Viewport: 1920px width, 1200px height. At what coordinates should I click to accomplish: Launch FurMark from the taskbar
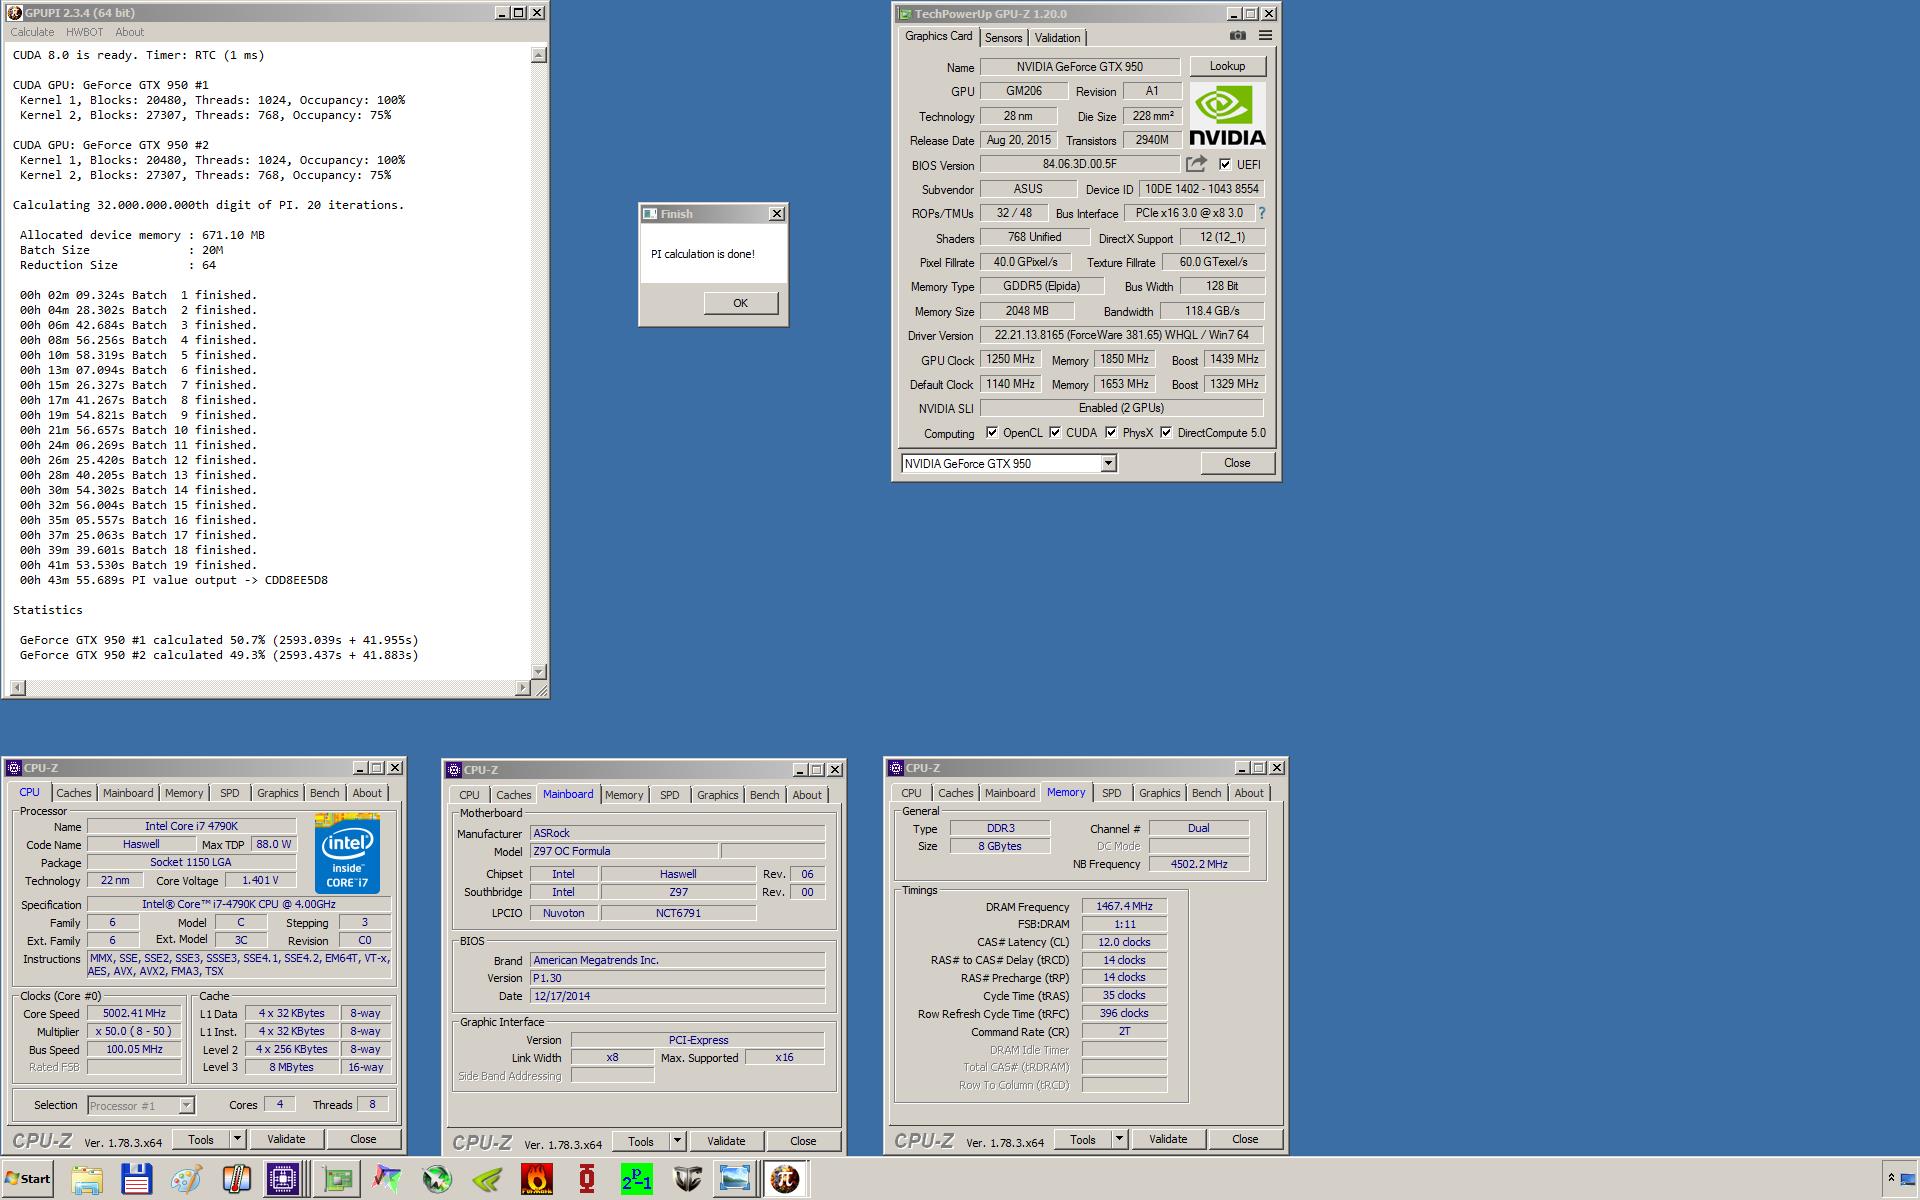point(537,1180)
